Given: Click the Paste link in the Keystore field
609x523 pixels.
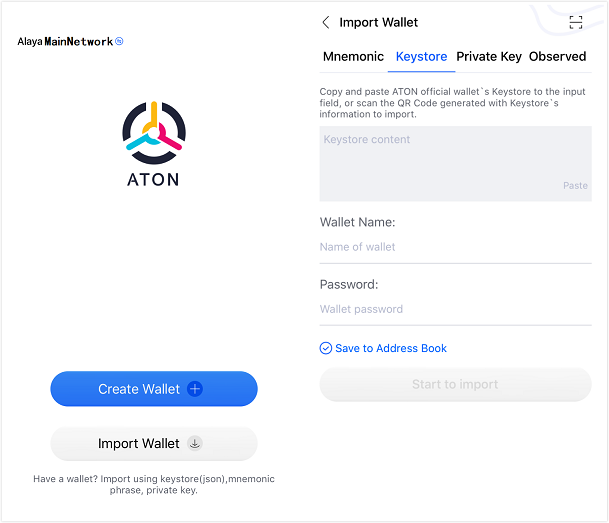Looking at the screenshot, I should coord(575,185).
